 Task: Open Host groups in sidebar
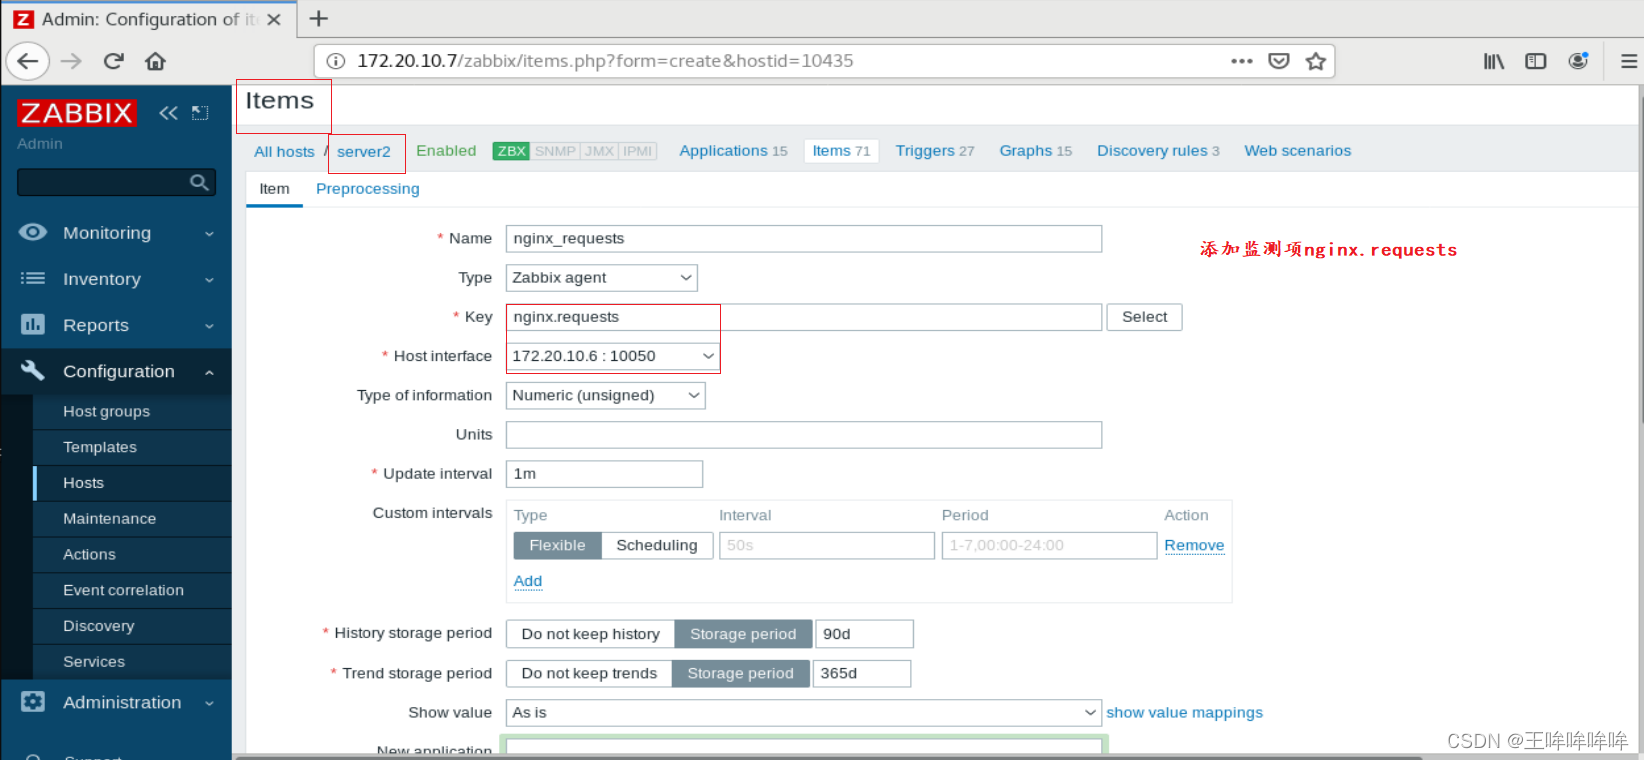(x=106, y=411)
